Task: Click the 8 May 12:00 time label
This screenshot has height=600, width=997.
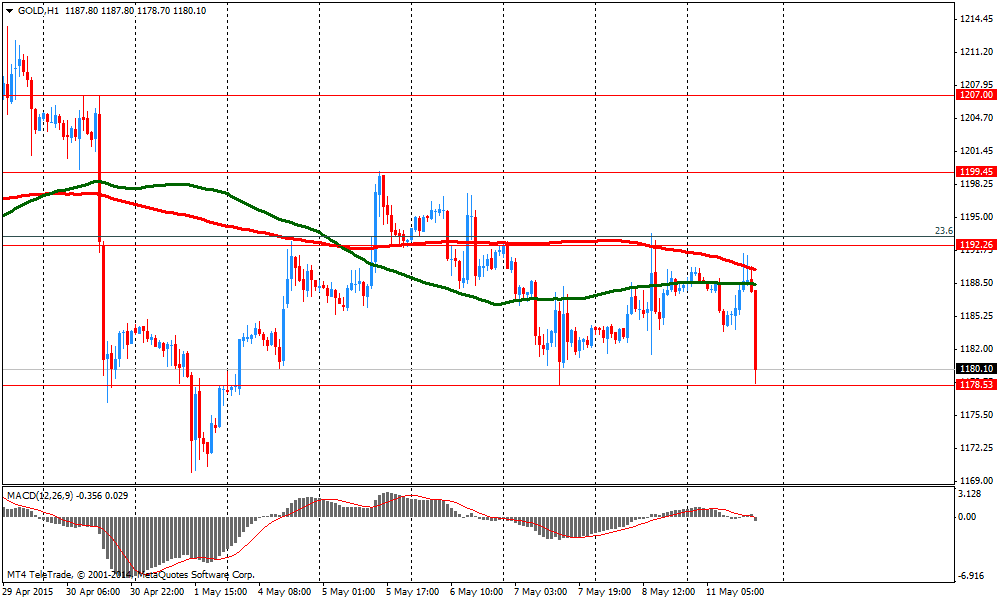Action: click(x=669, y=592)
